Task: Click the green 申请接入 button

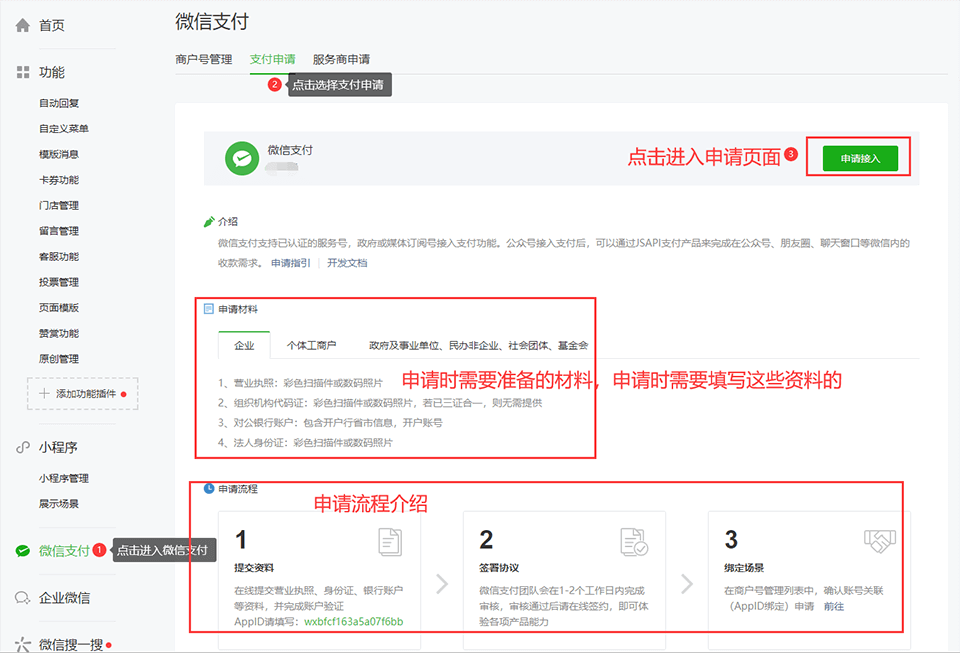Action: [x=860, y=159]
